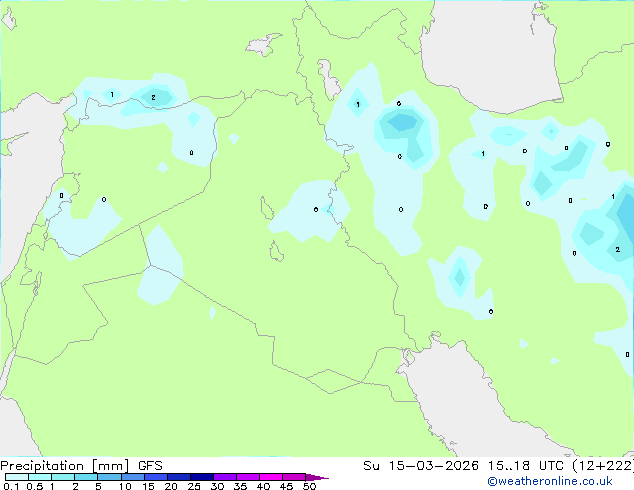Select the 0.5–1 mm legend color swatch
634x490 pixels.
tap(40, 477)
